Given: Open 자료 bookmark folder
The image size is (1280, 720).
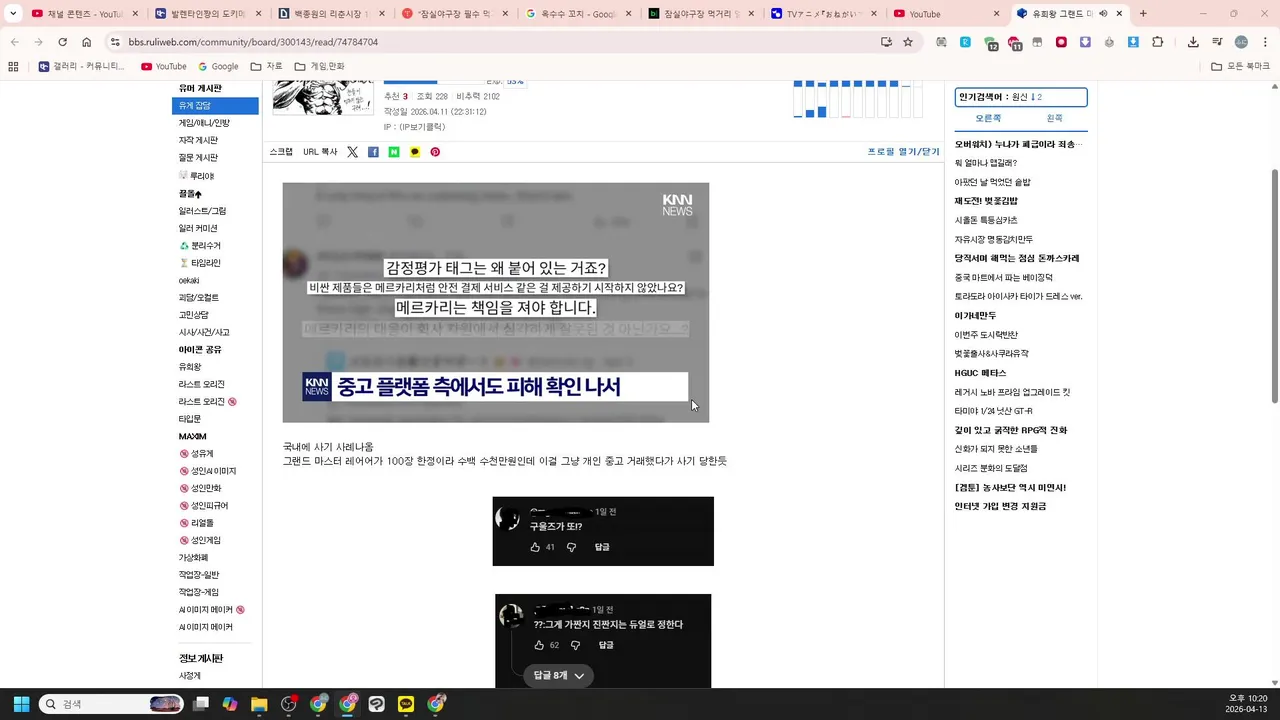Looking at the screenshot, I should pyautogui.click(x=266, y=66).
